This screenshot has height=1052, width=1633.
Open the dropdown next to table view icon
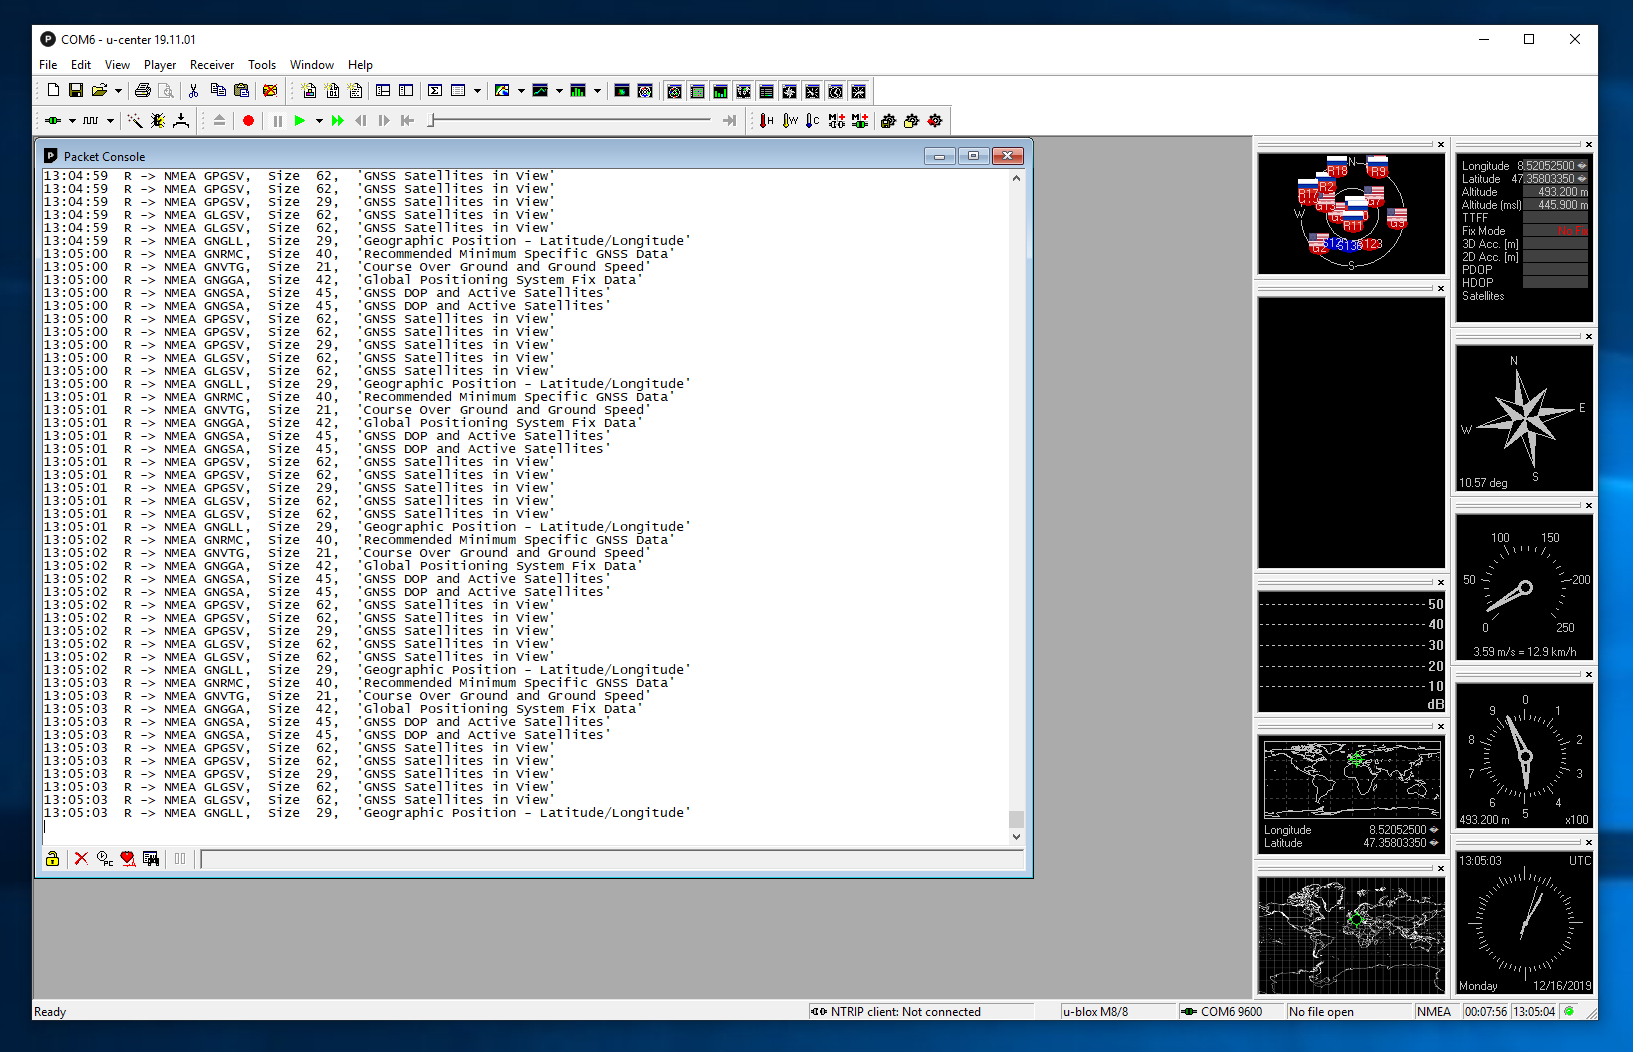pos(477,91)
